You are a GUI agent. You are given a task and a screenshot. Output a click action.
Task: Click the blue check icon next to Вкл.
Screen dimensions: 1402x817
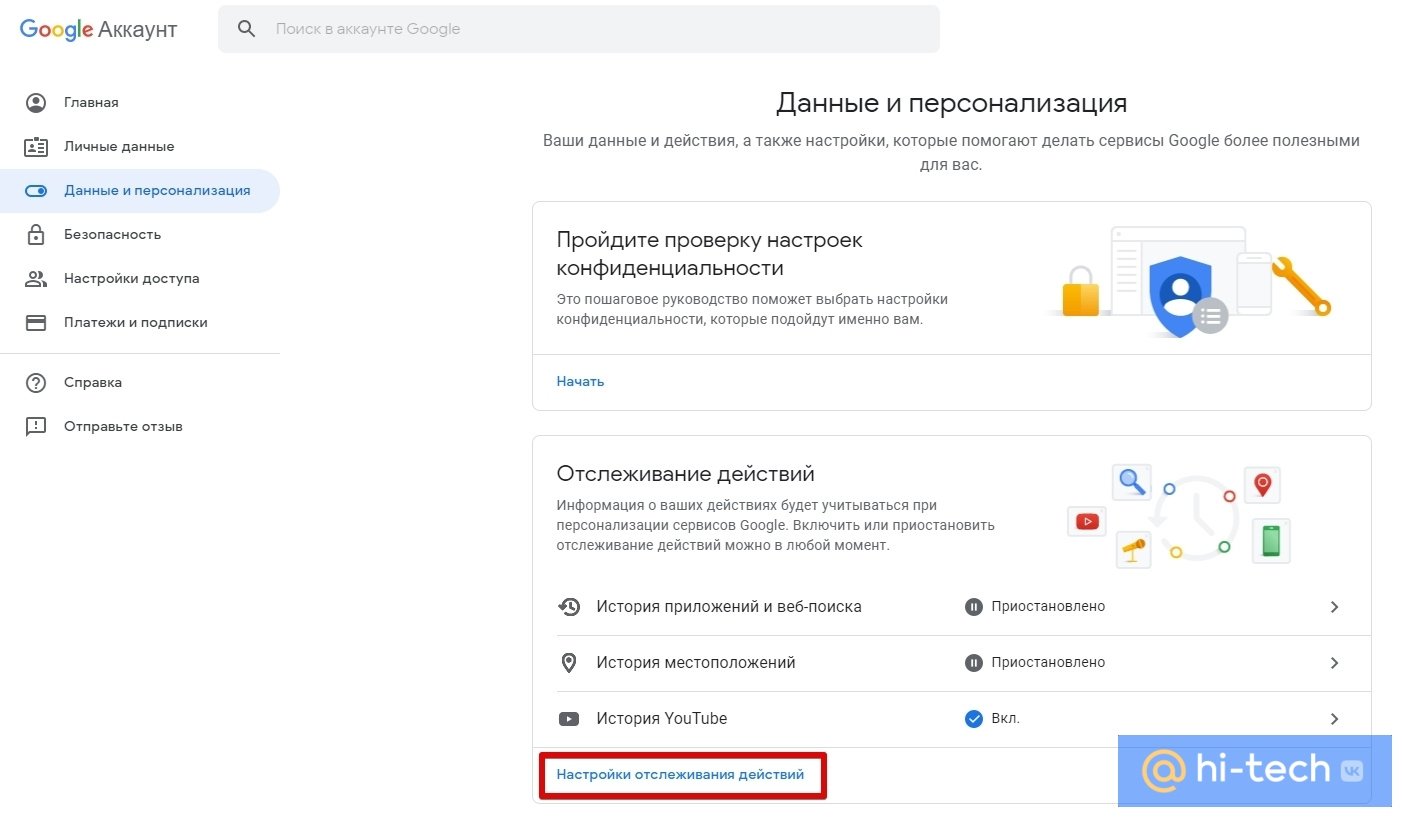point(973,719)
